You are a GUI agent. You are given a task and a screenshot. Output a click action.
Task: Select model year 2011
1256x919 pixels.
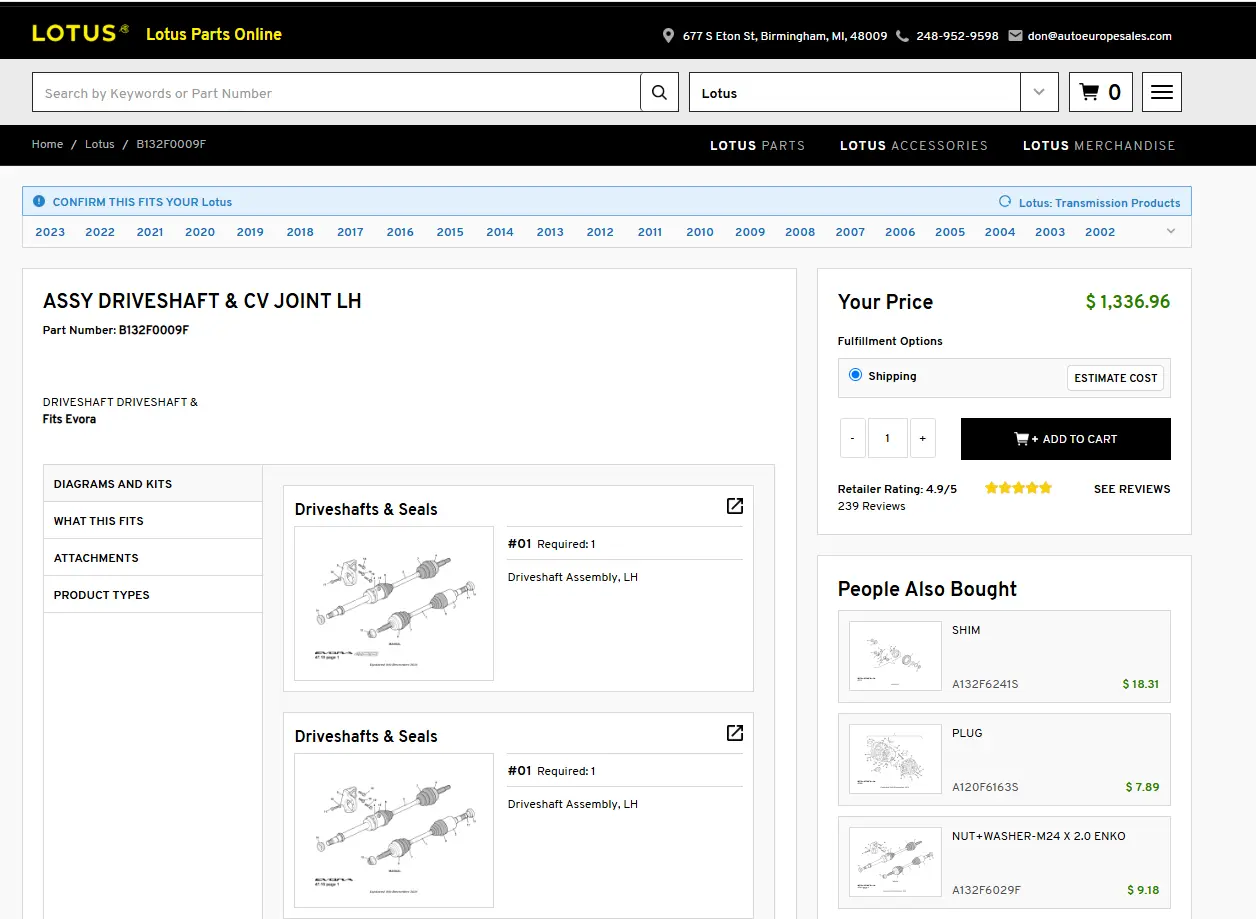(650, 232)
